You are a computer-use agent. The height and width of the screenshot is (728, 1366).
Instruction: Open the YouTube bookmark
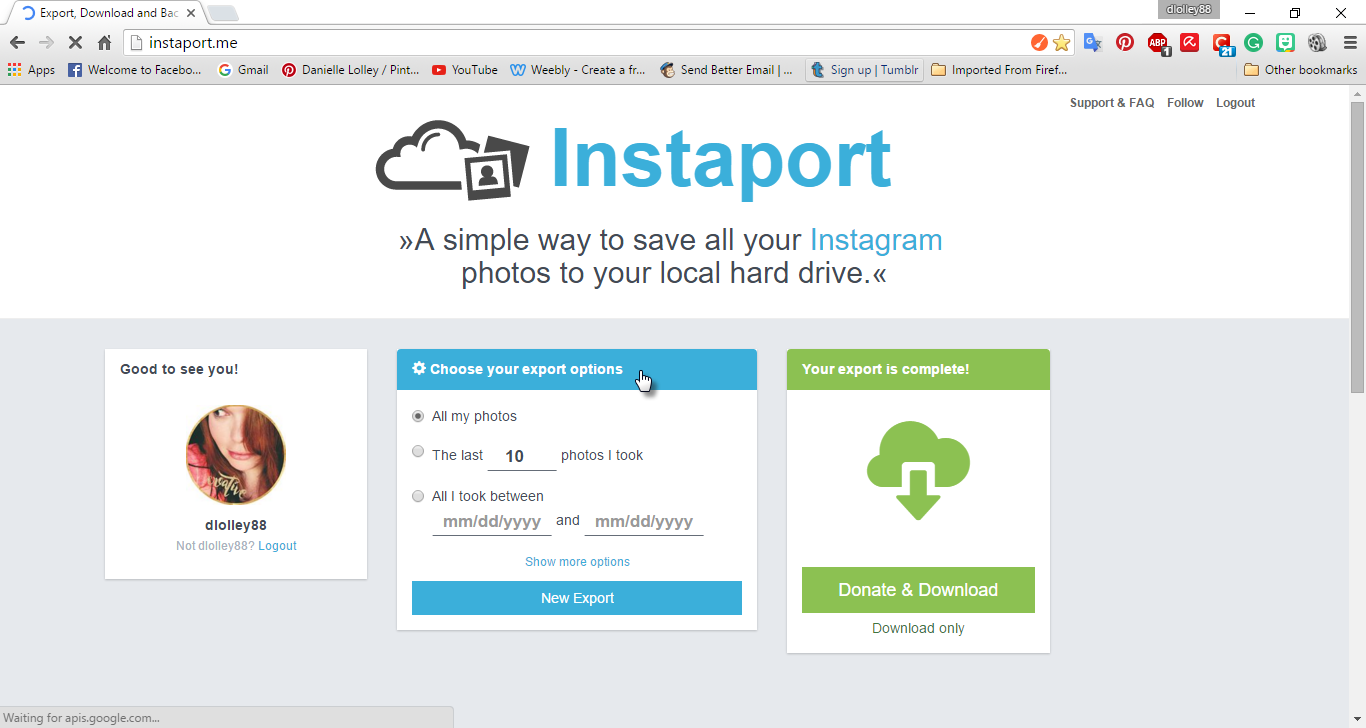pyautogui.click(x=464, y=70)
